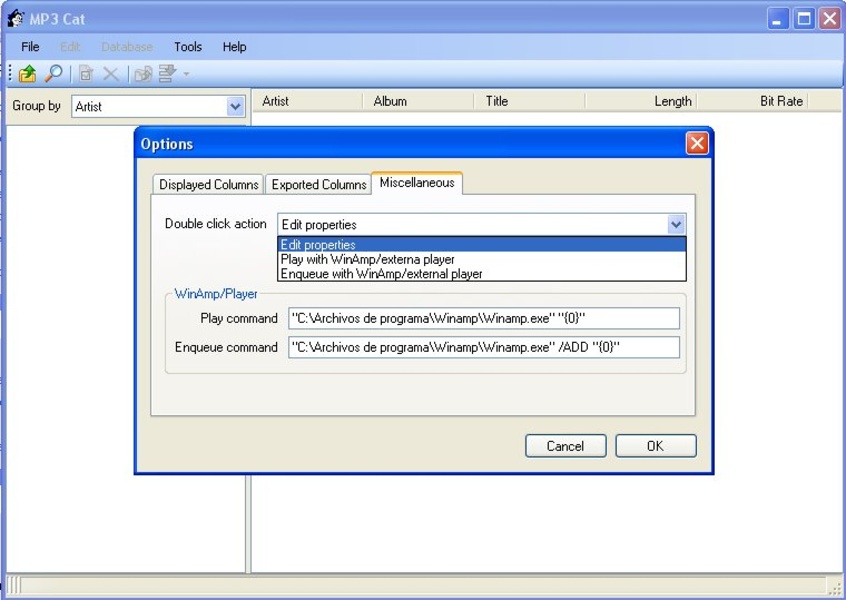This screenshot has height=600, width=846.
Task: Collapse the Double click action dropdown arrow
Action: (676, 225)
